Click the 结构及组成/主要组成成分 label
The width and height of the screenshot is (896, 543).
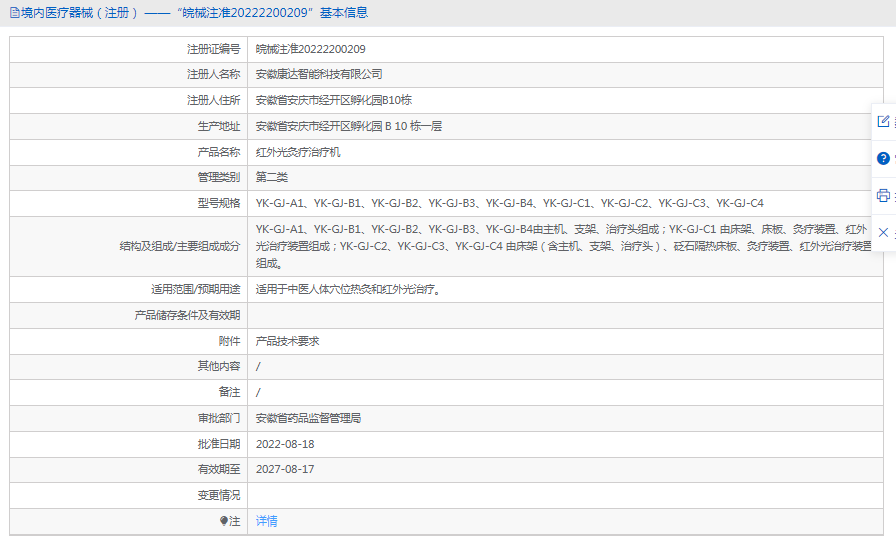click(x=179, y=246)
